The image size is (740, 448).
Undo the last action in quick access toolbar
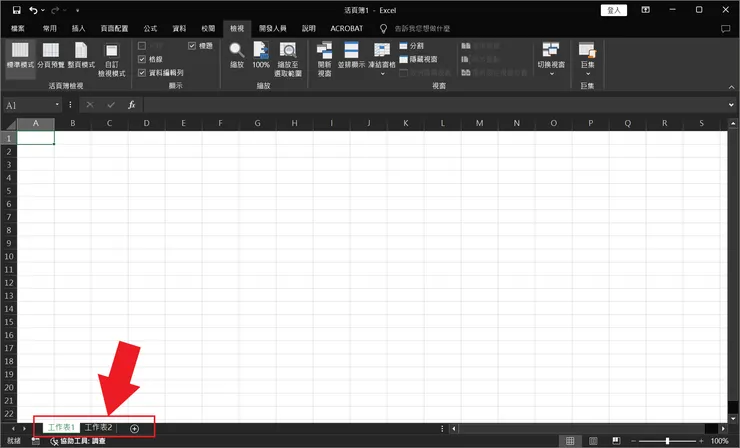coord(33,10)
